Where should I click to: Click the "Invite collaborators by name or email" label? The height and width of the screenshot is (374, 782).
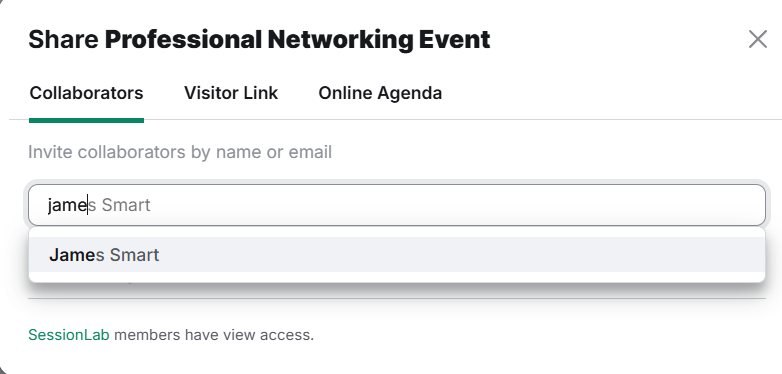point(180,152)
